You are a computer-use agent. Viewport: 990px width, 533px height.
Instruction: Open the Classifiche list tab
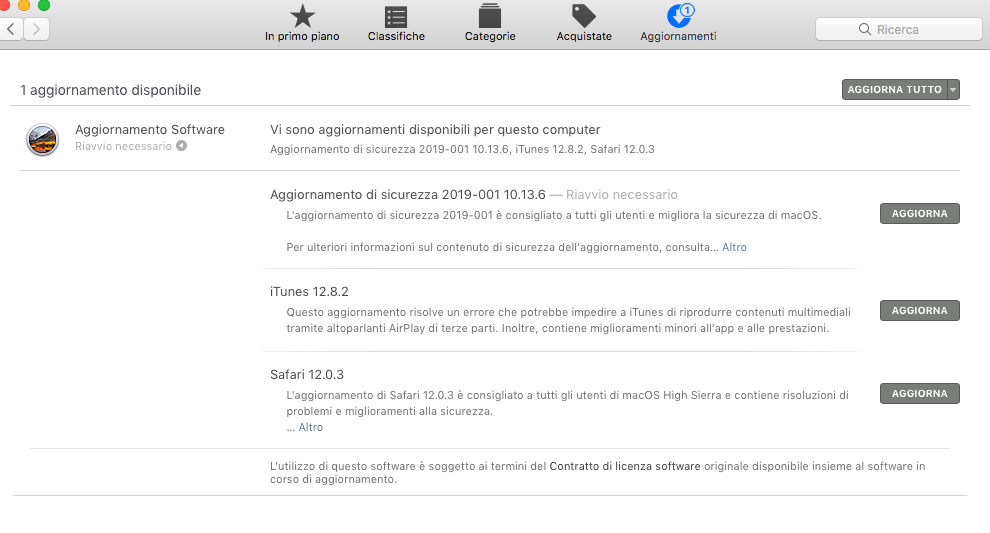click(396, 23)
